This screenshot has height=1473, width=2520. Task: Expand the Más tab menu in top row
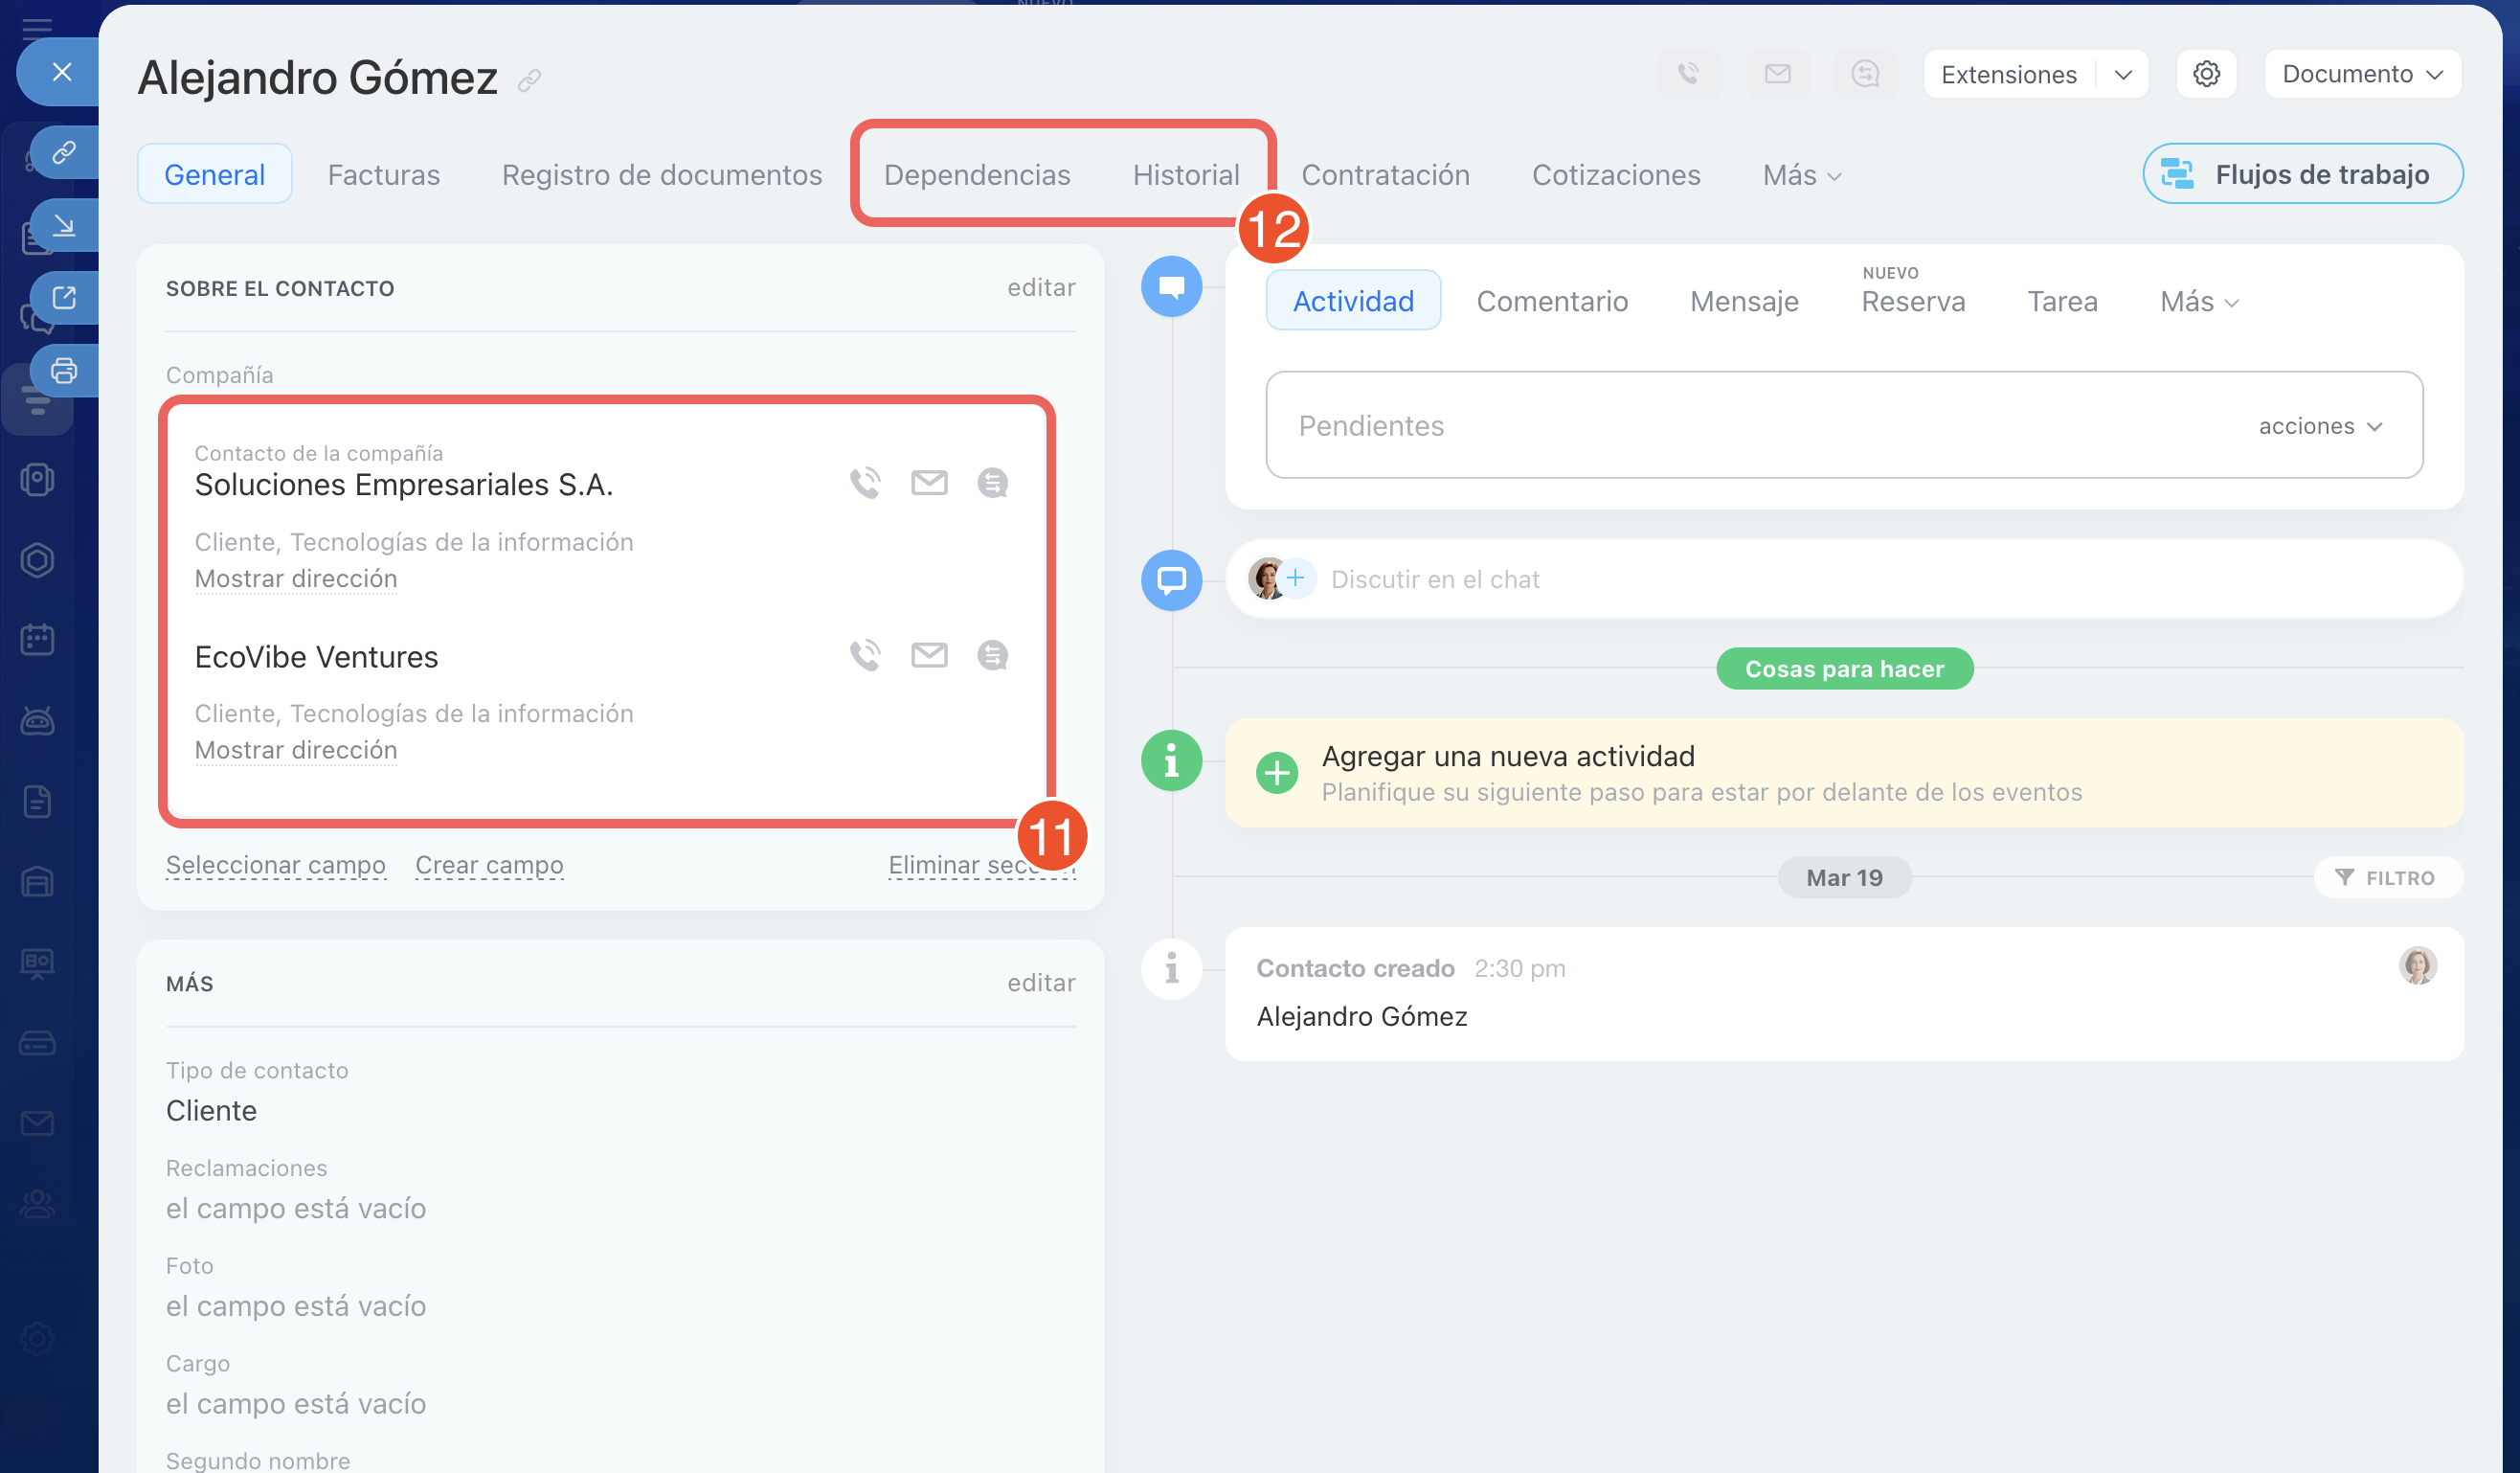pyautogui.click(x=1802, y=175)
